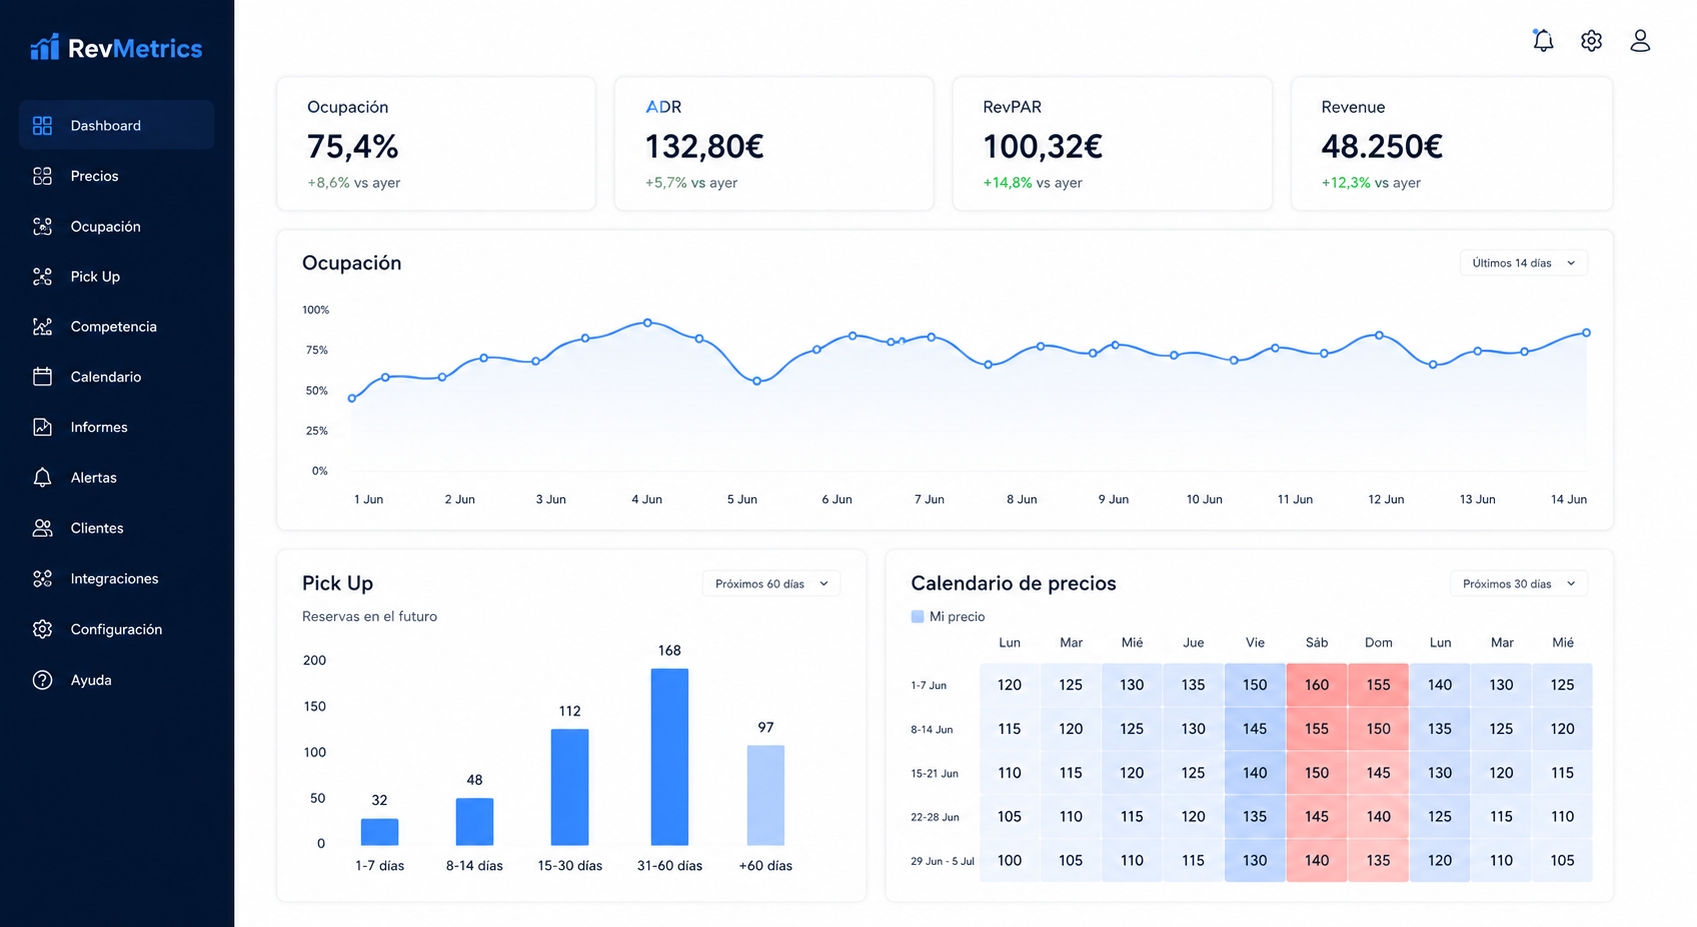This screenshot has height=927, width=1697.
Task: Click the Integraciones sidebar icon
Action: point(42,578)
